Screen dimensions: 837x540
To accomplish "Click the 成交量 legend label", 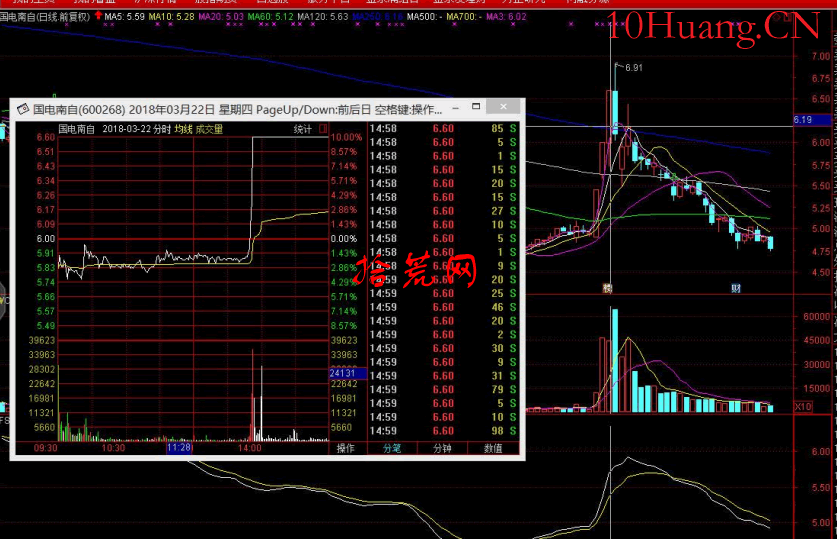I will coord(209,129).
